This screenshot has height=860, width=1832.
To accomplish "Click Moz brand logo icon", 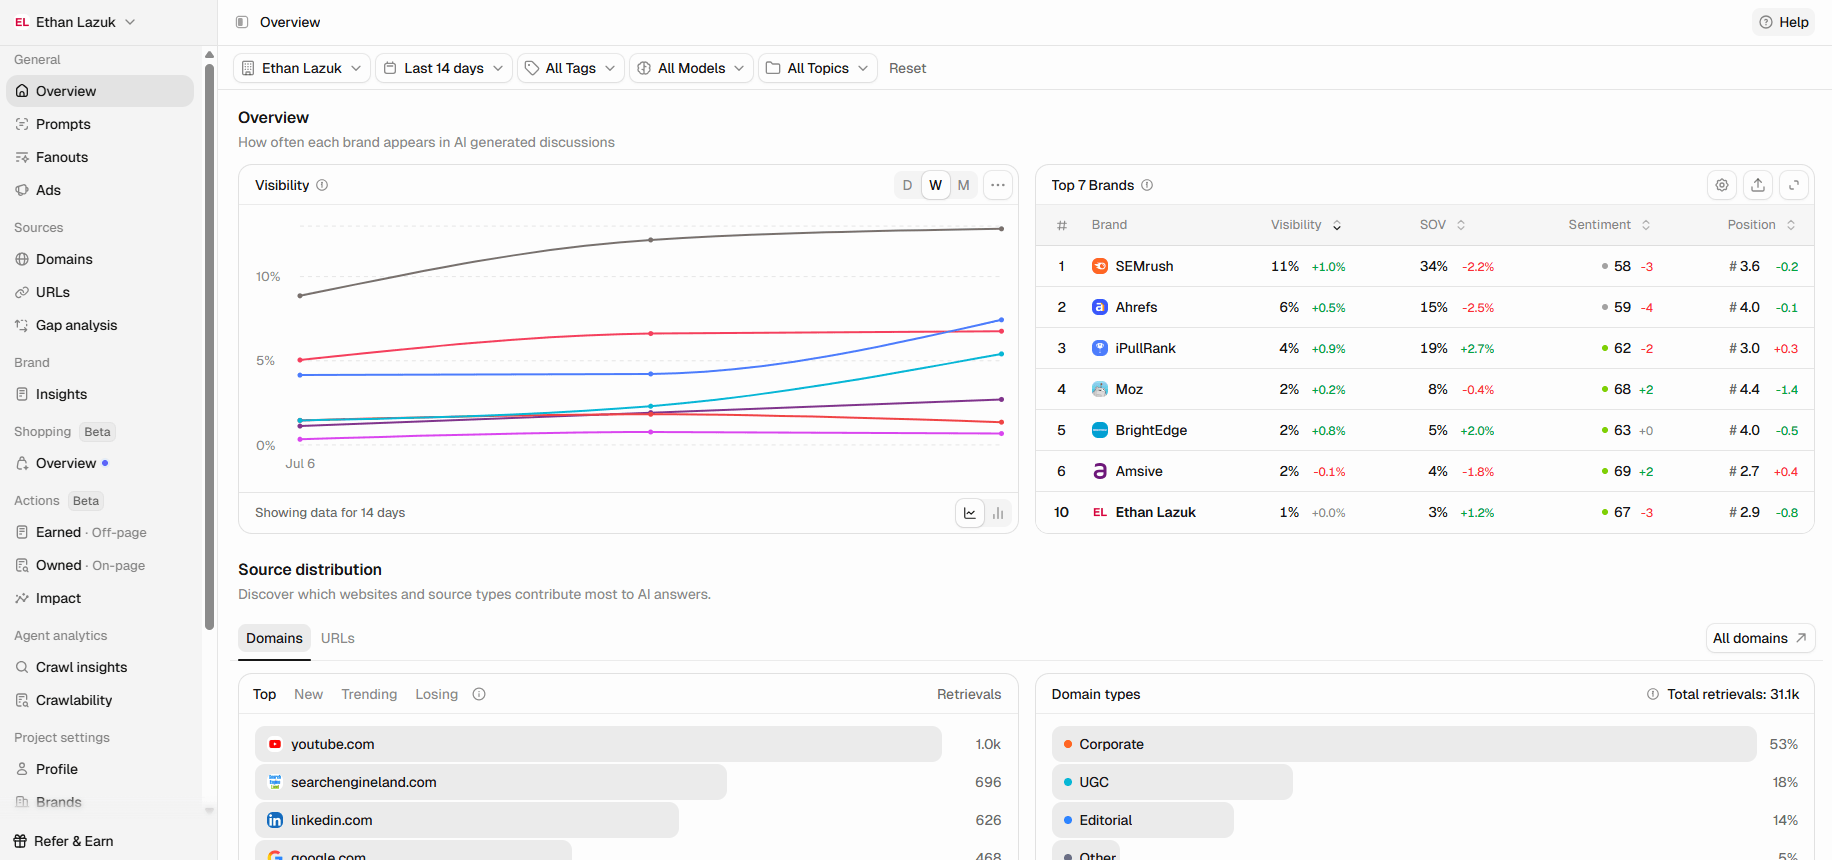I will pyautogui.click(x=1100, y=389).
